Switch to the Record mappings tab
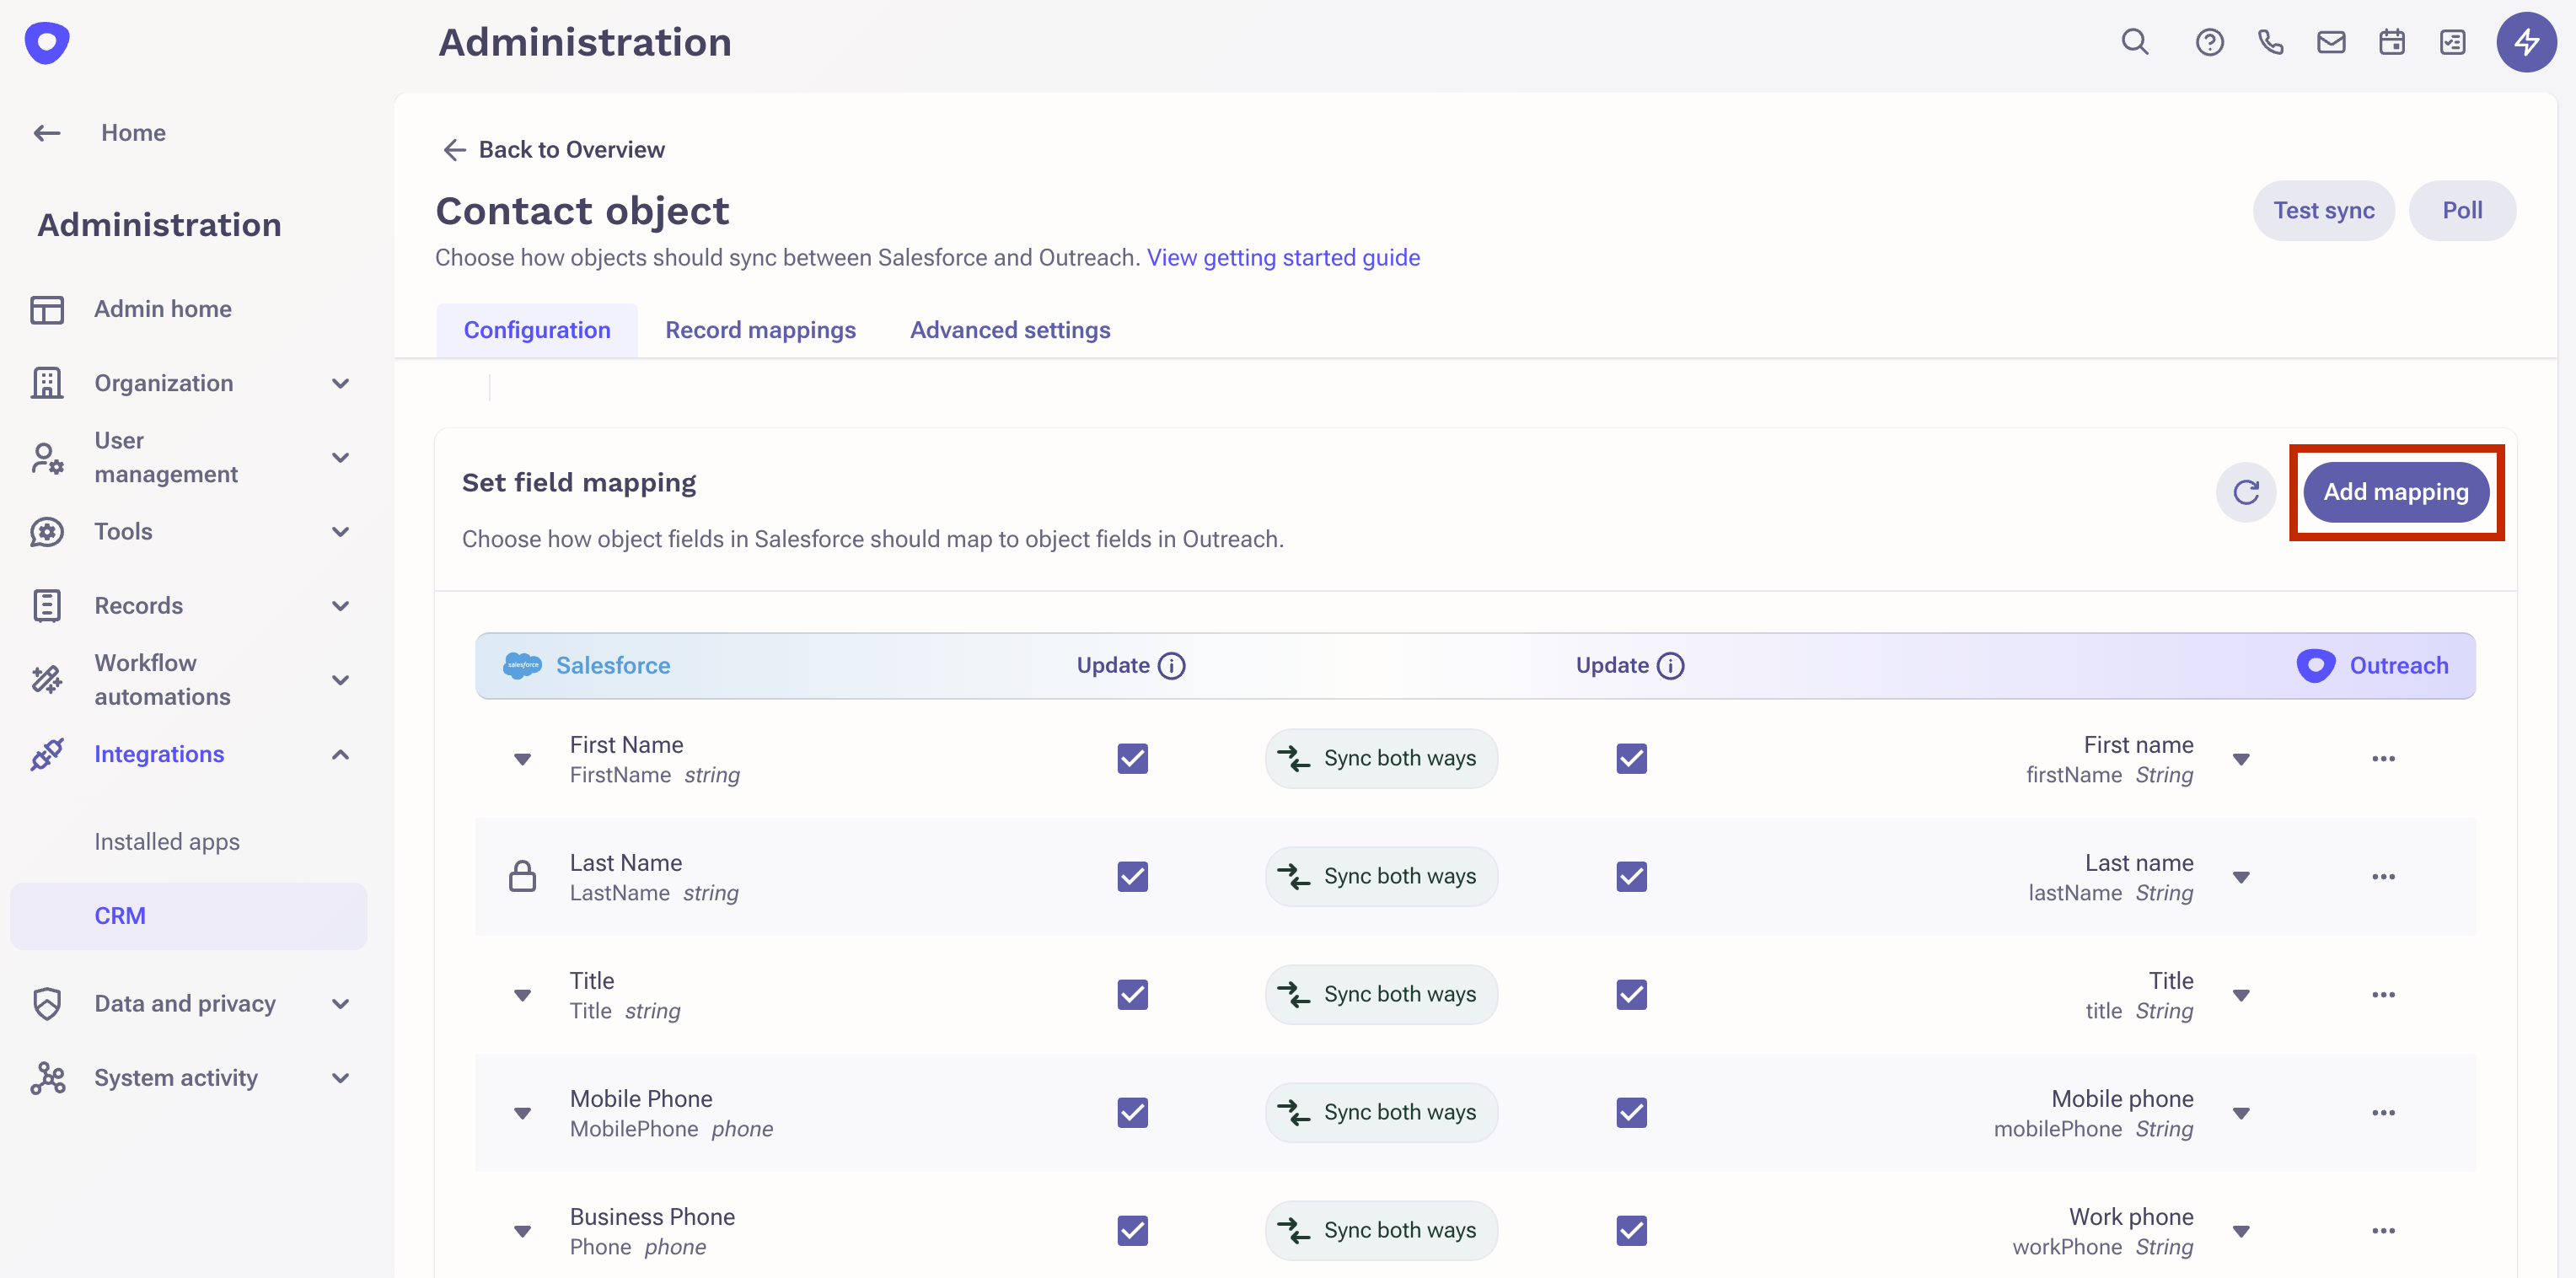The height and width of the screenshot is (1278, 2576). (x=760, y=330)
